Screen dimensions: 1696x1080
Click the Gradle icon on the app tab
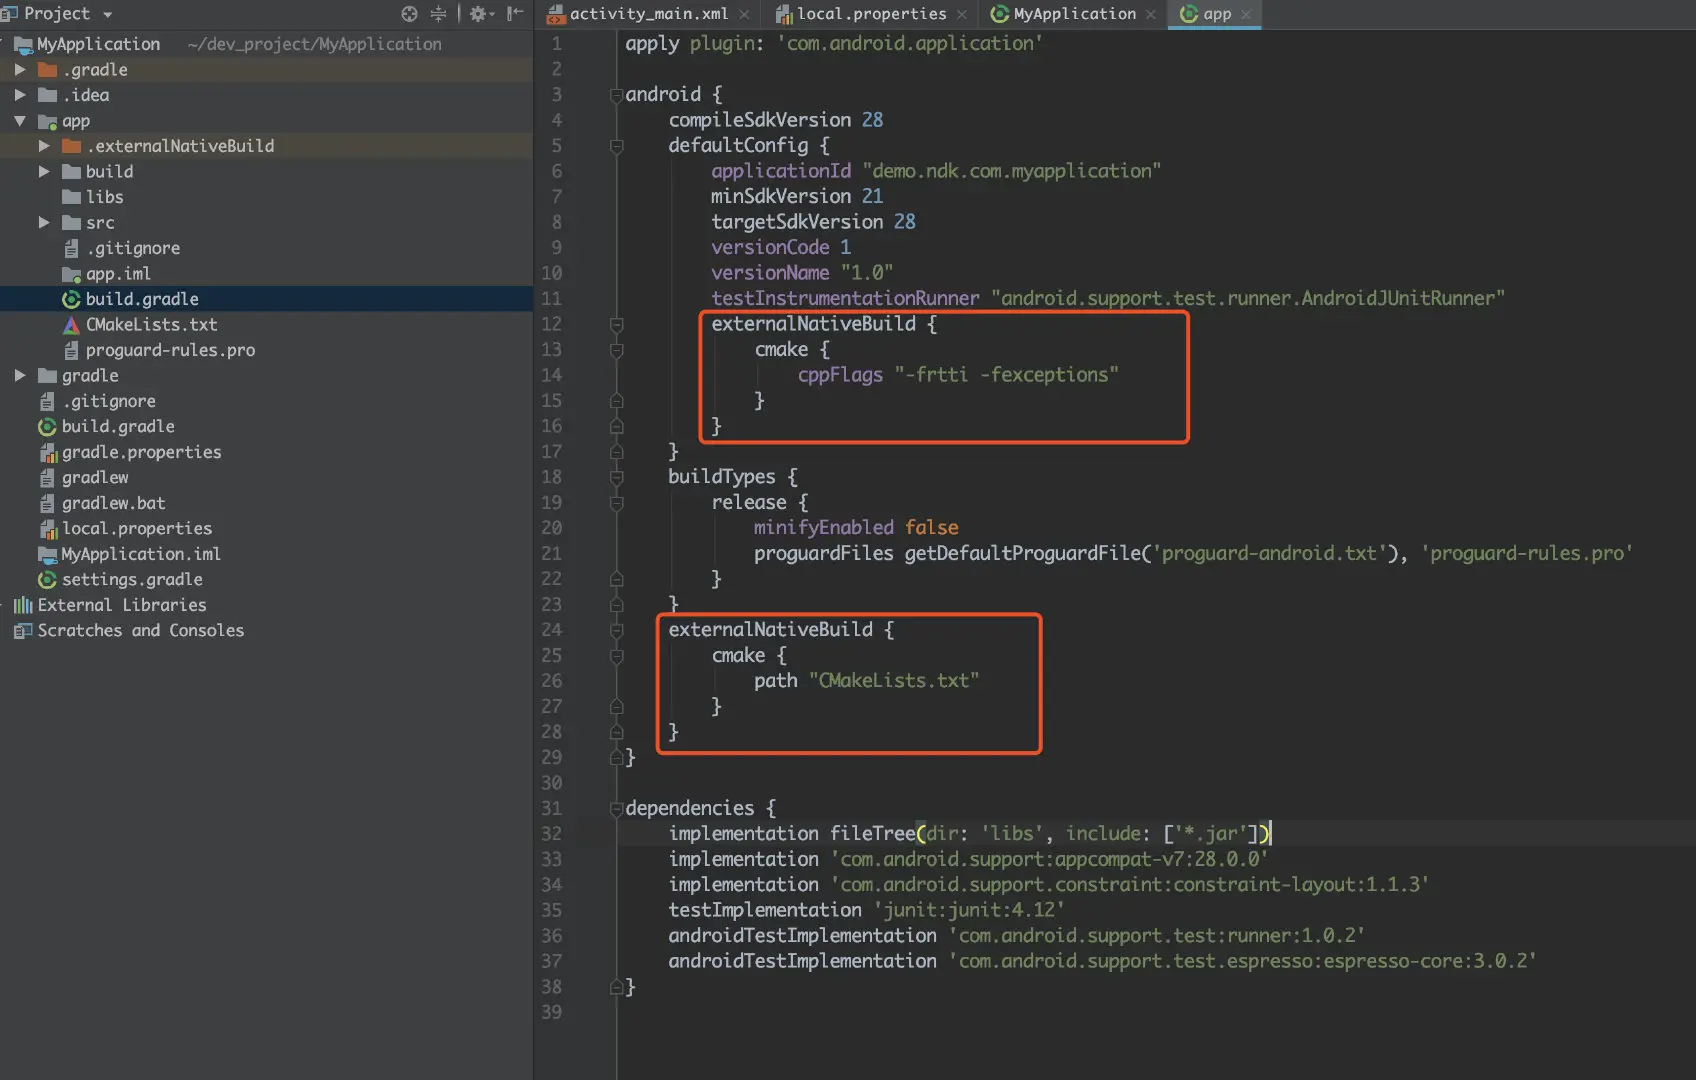1189,14
